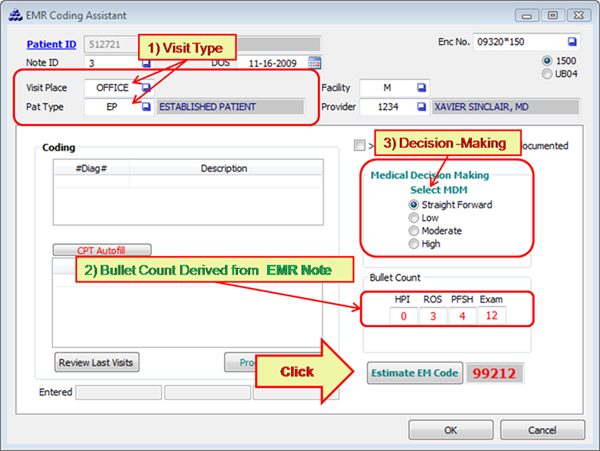
Task: Click the Exam bullet count field
Action: [491, 317]
